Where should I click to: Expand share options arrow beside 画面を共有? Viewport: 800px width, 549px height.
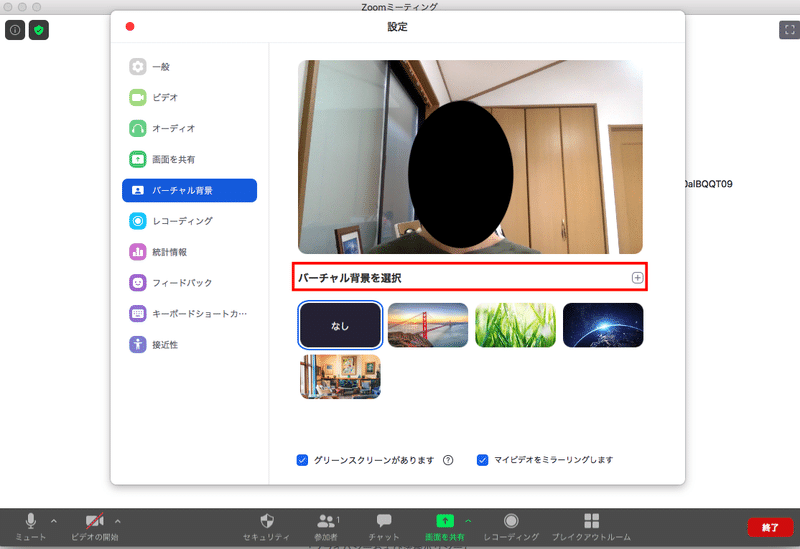pyautogui.click(x=468, y=521)
